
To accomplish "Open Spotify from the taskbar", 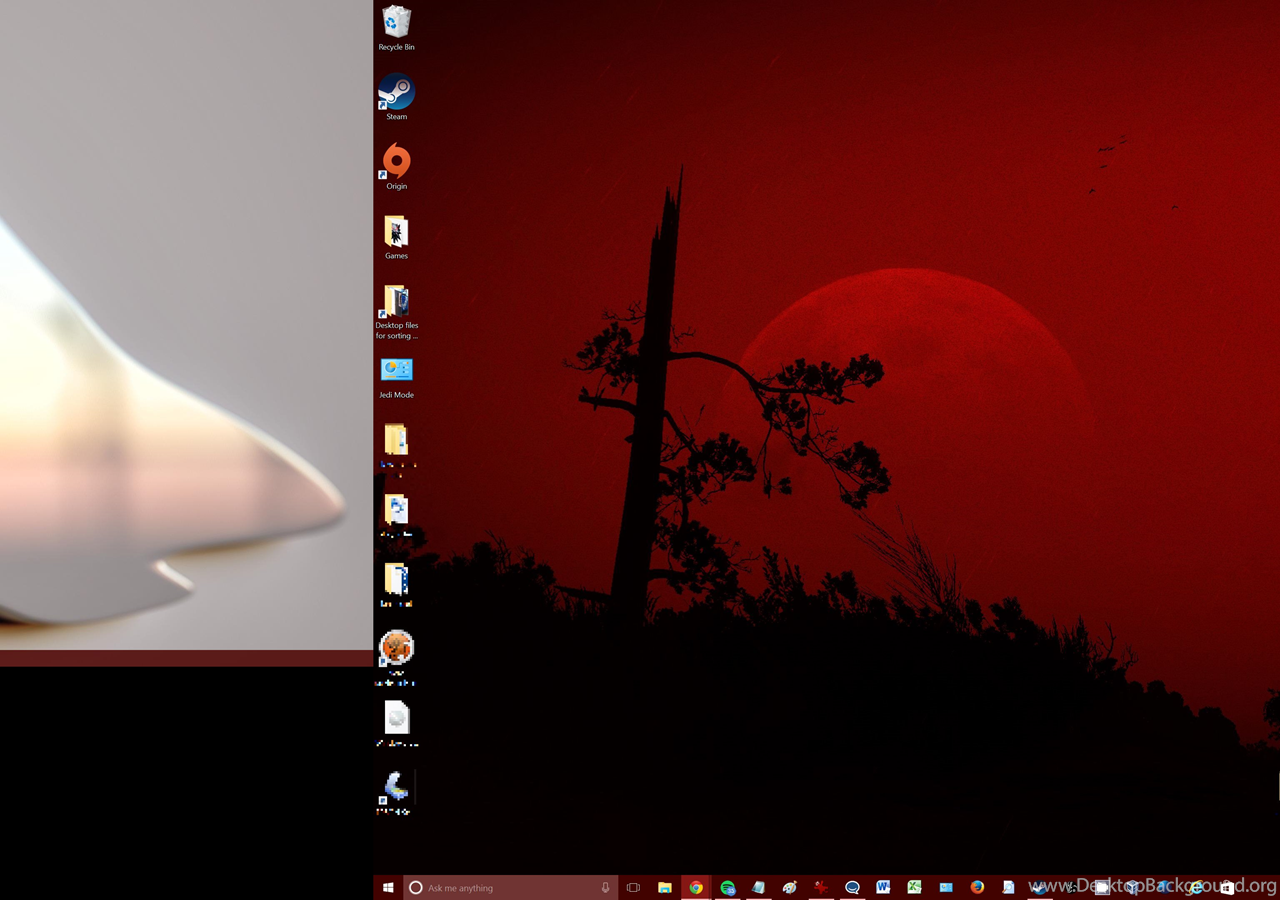I will pos(727,888).
